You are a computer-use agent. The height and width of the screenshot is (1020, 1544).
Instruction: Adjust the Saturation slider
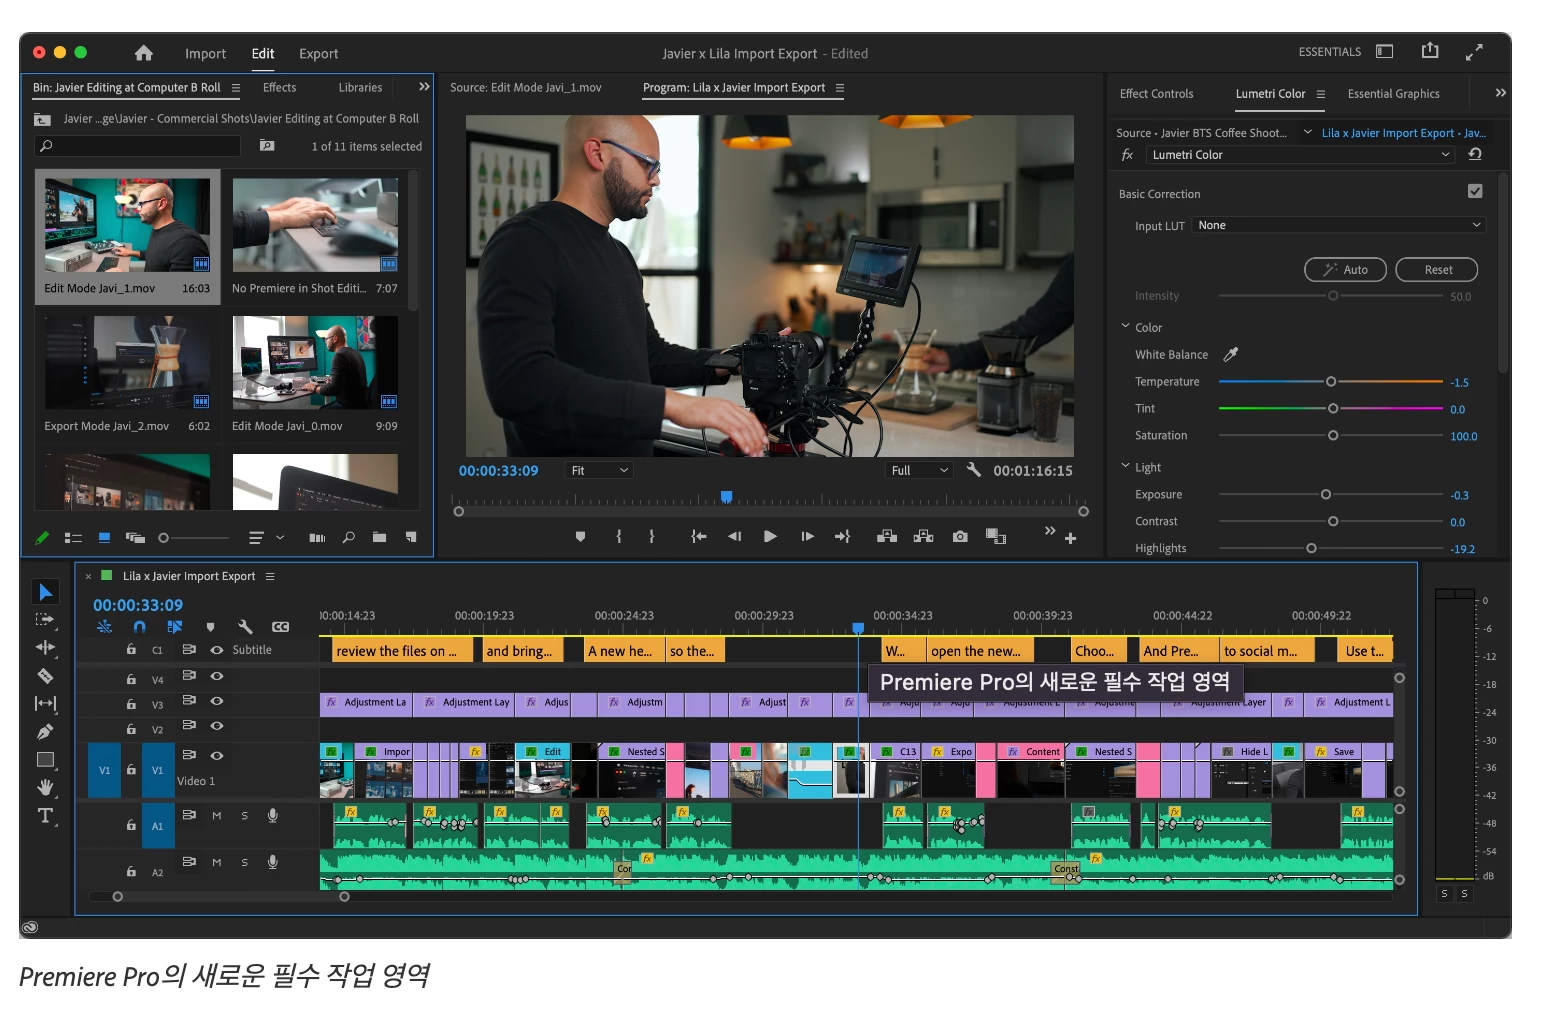coord(1331,436)
